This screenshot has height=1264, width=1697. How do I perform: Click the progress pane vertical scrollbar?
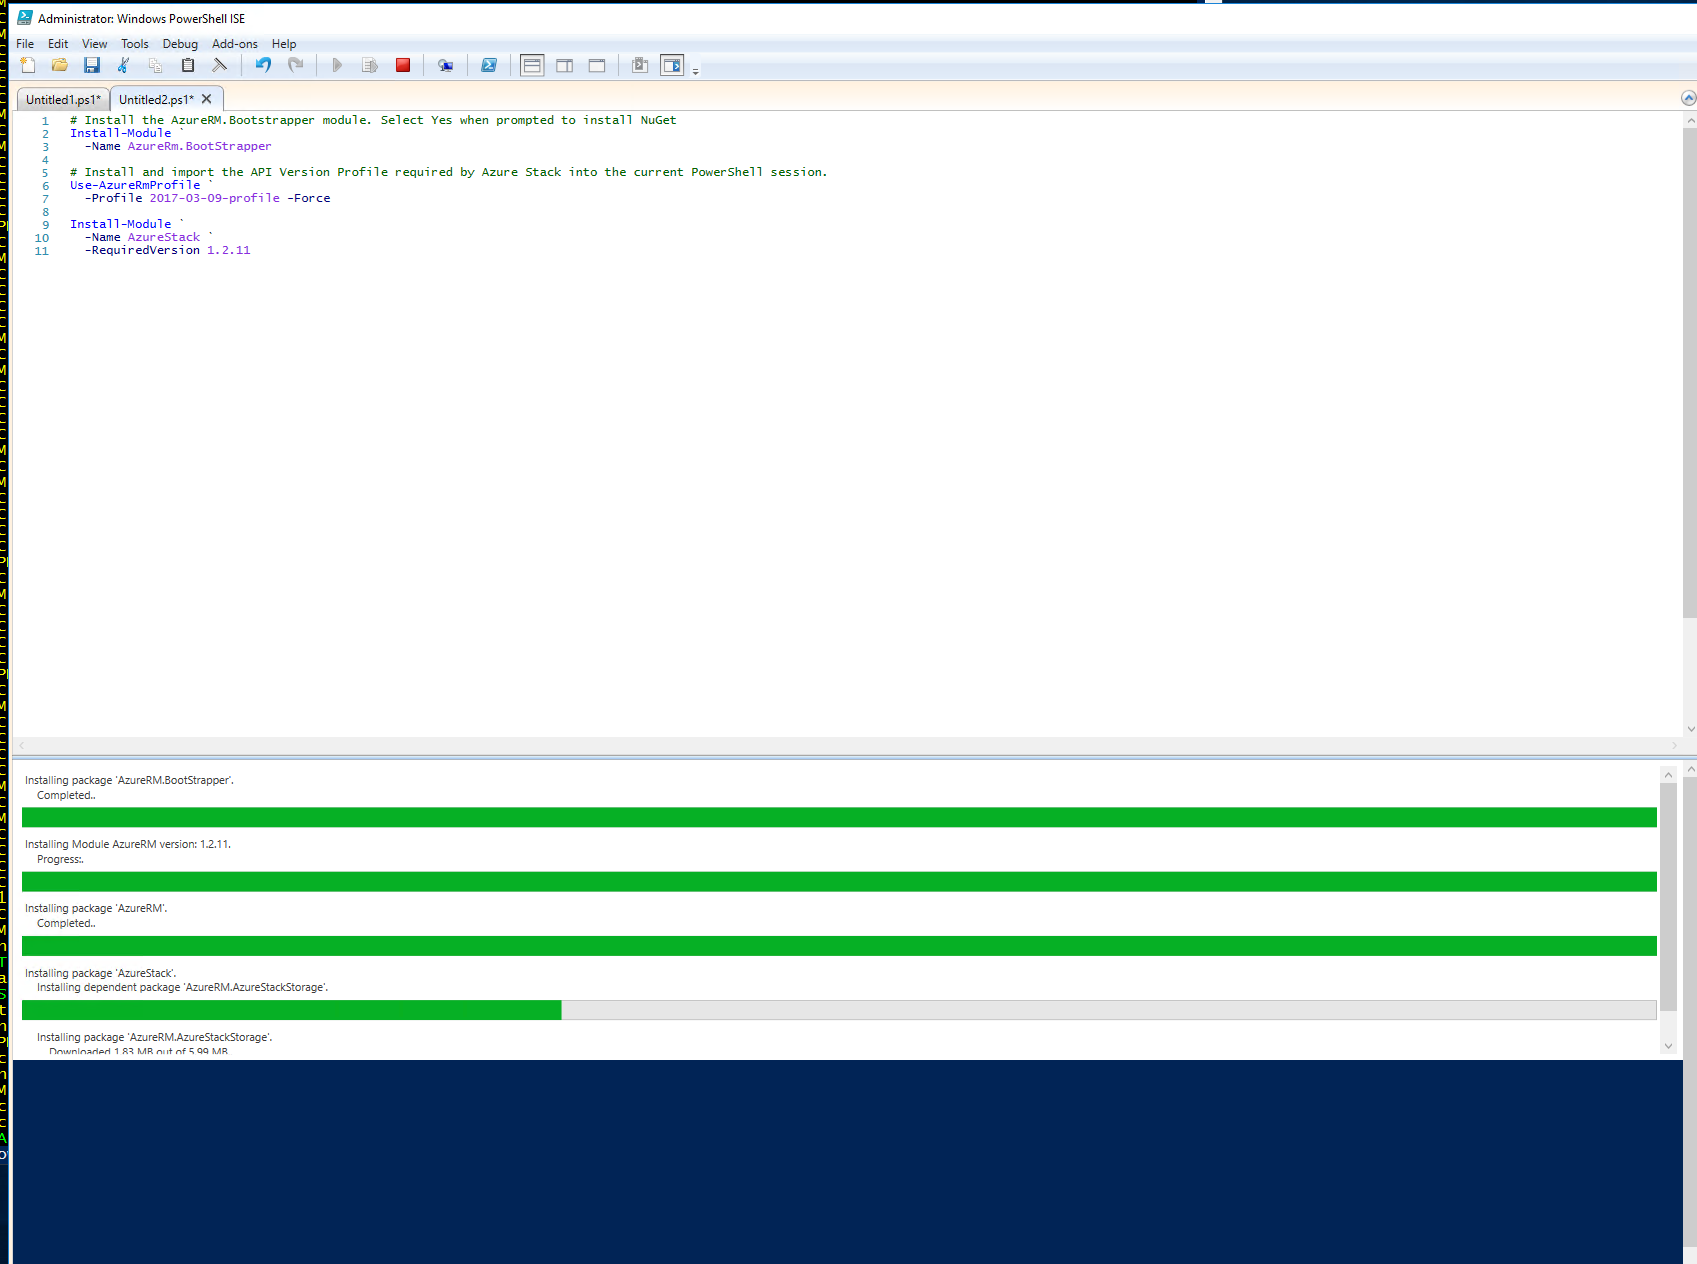pyautogui.click(x=1668, y=896)
